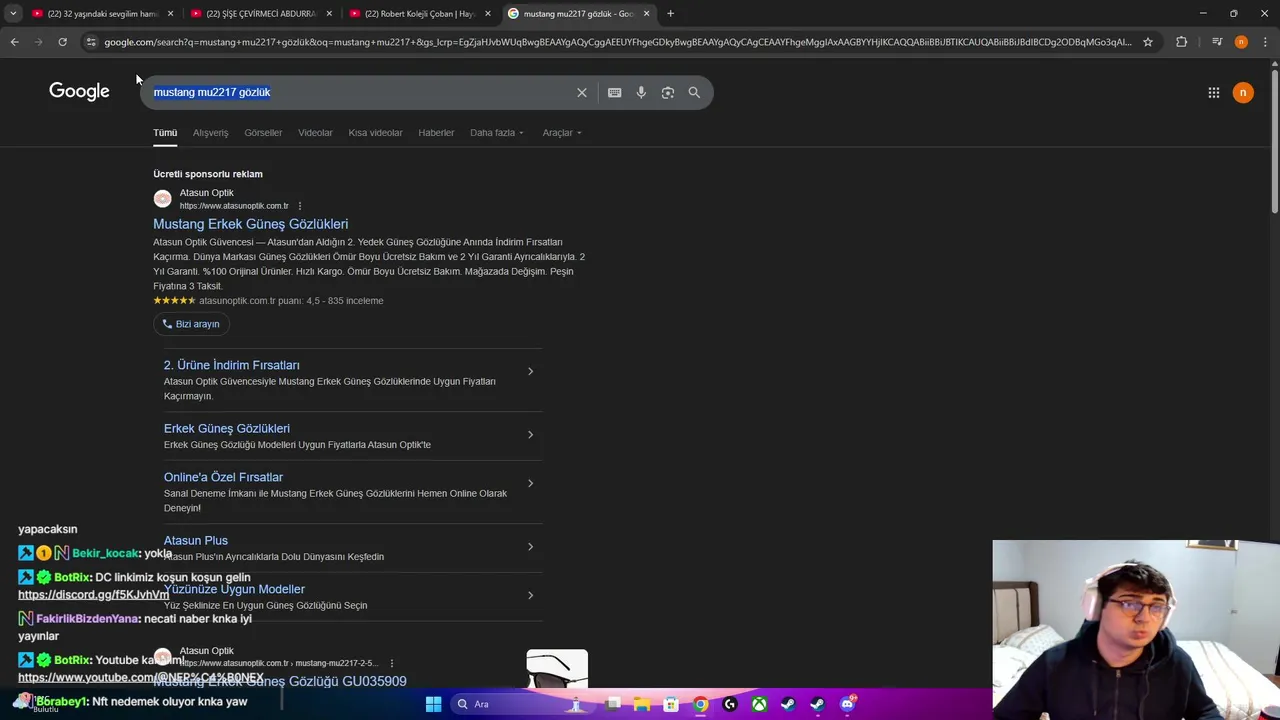Viewport: 1280px width, 720px height.
Task: Open the Chrome extensions puzzle icon
Action: 1182,42
